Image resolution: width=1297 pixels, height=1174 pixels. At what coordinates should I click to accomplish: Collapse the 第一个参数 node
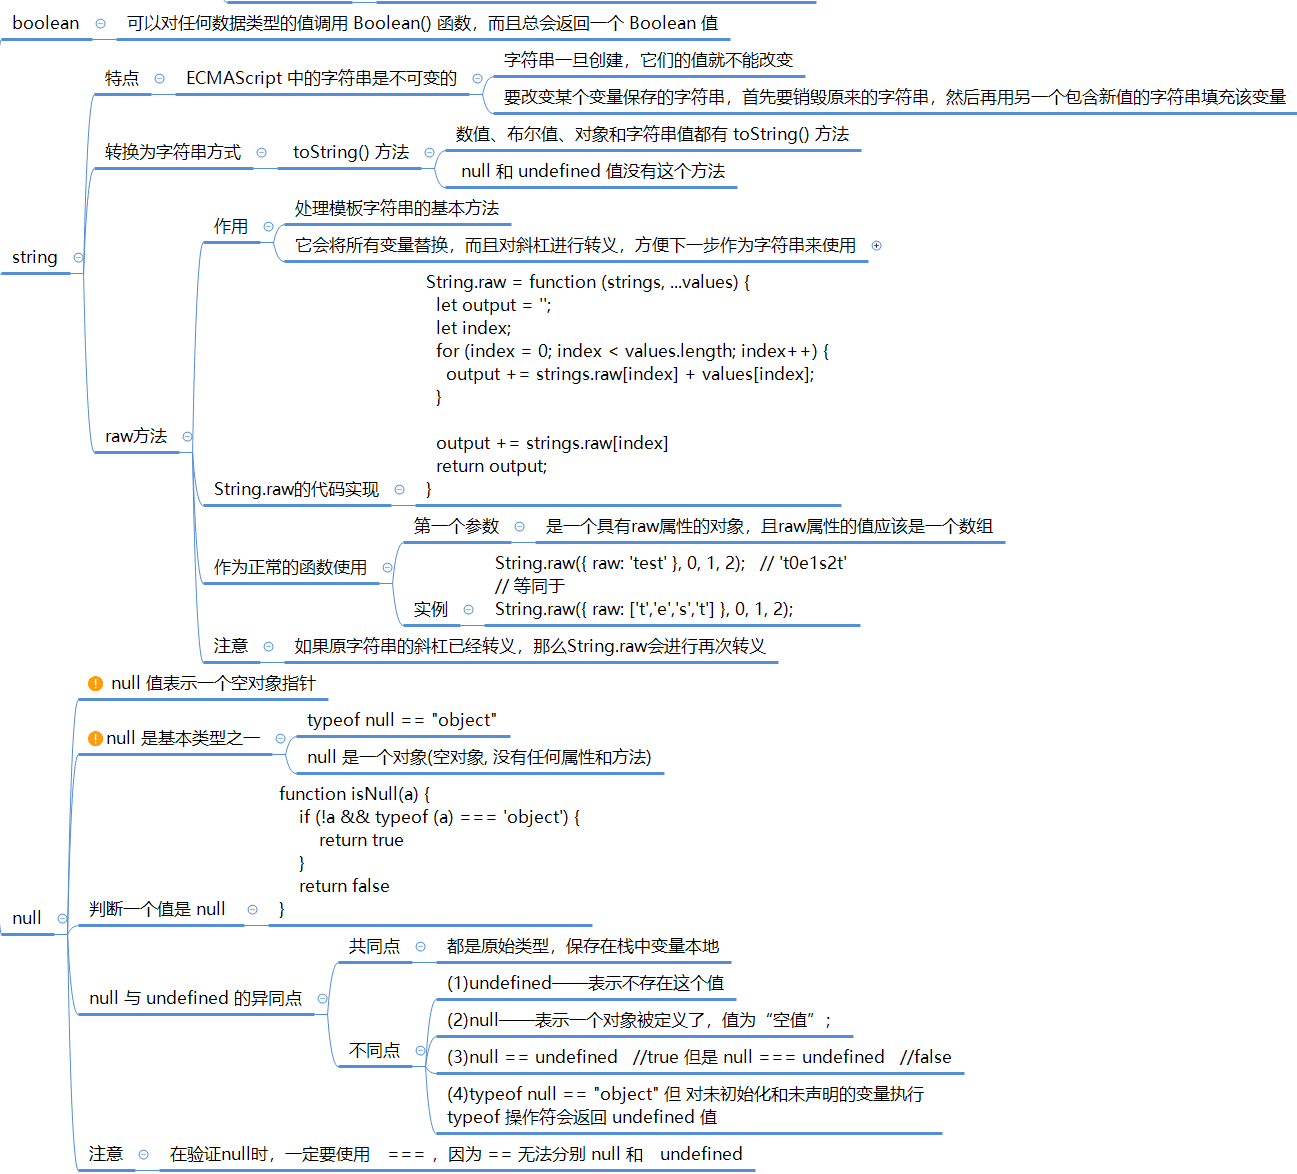(519, 527)
